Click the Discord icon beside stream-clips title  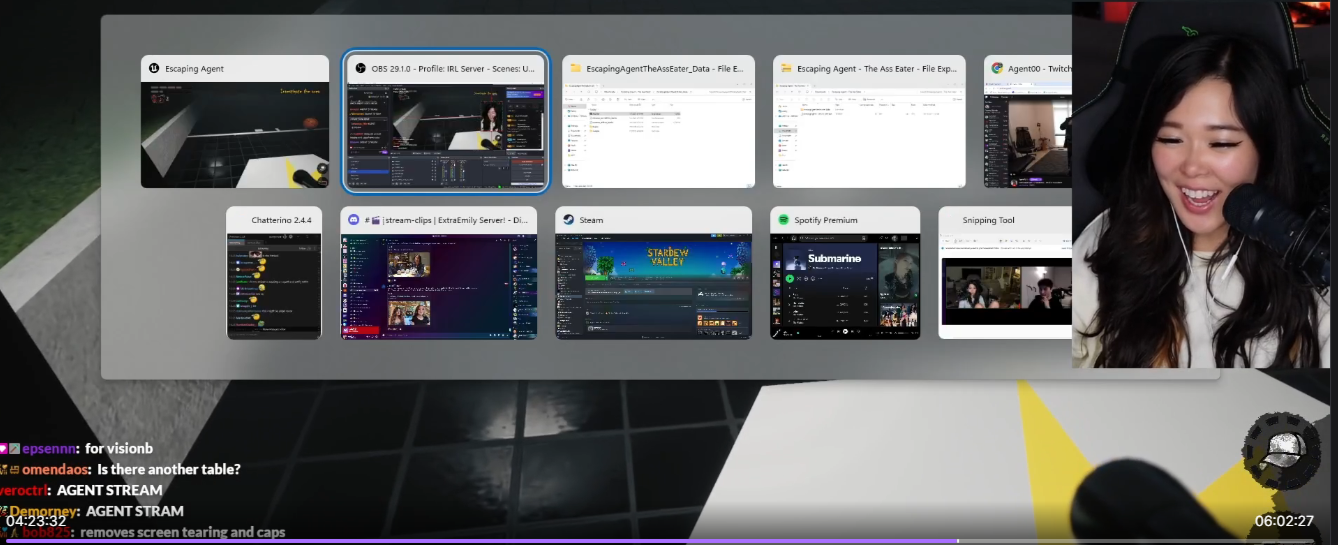tap(354, 220)
